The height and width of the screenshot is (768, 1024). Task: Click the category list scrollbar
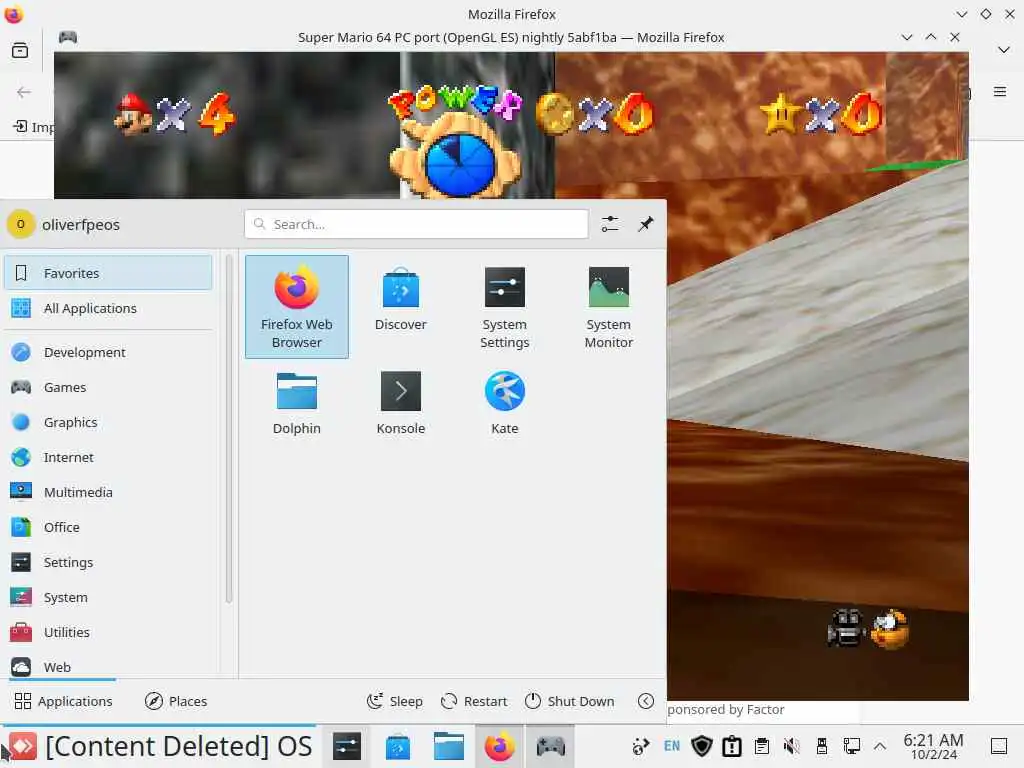(x=229, y=430)
